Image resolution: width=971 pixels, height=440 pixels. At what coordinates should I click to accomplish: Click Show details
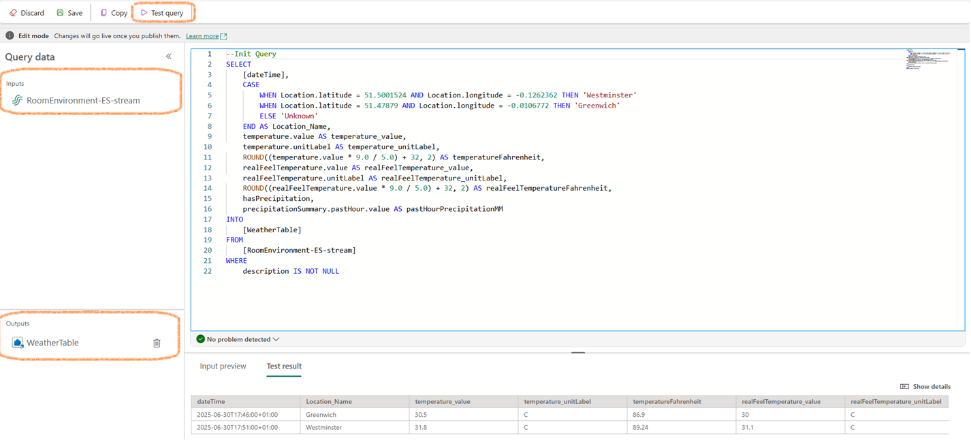(x=925, y=386)
